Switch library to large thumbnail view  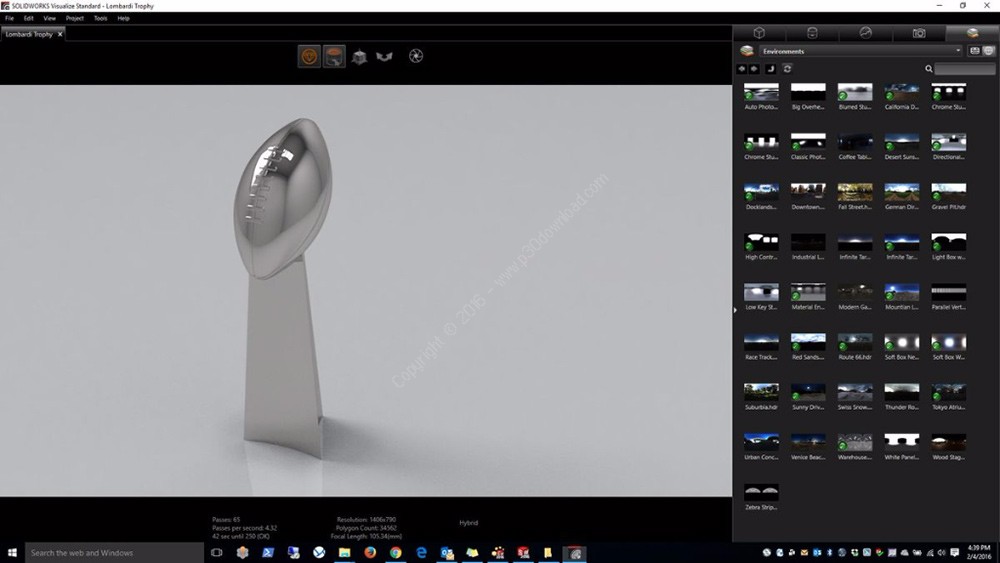click(988, 51)
